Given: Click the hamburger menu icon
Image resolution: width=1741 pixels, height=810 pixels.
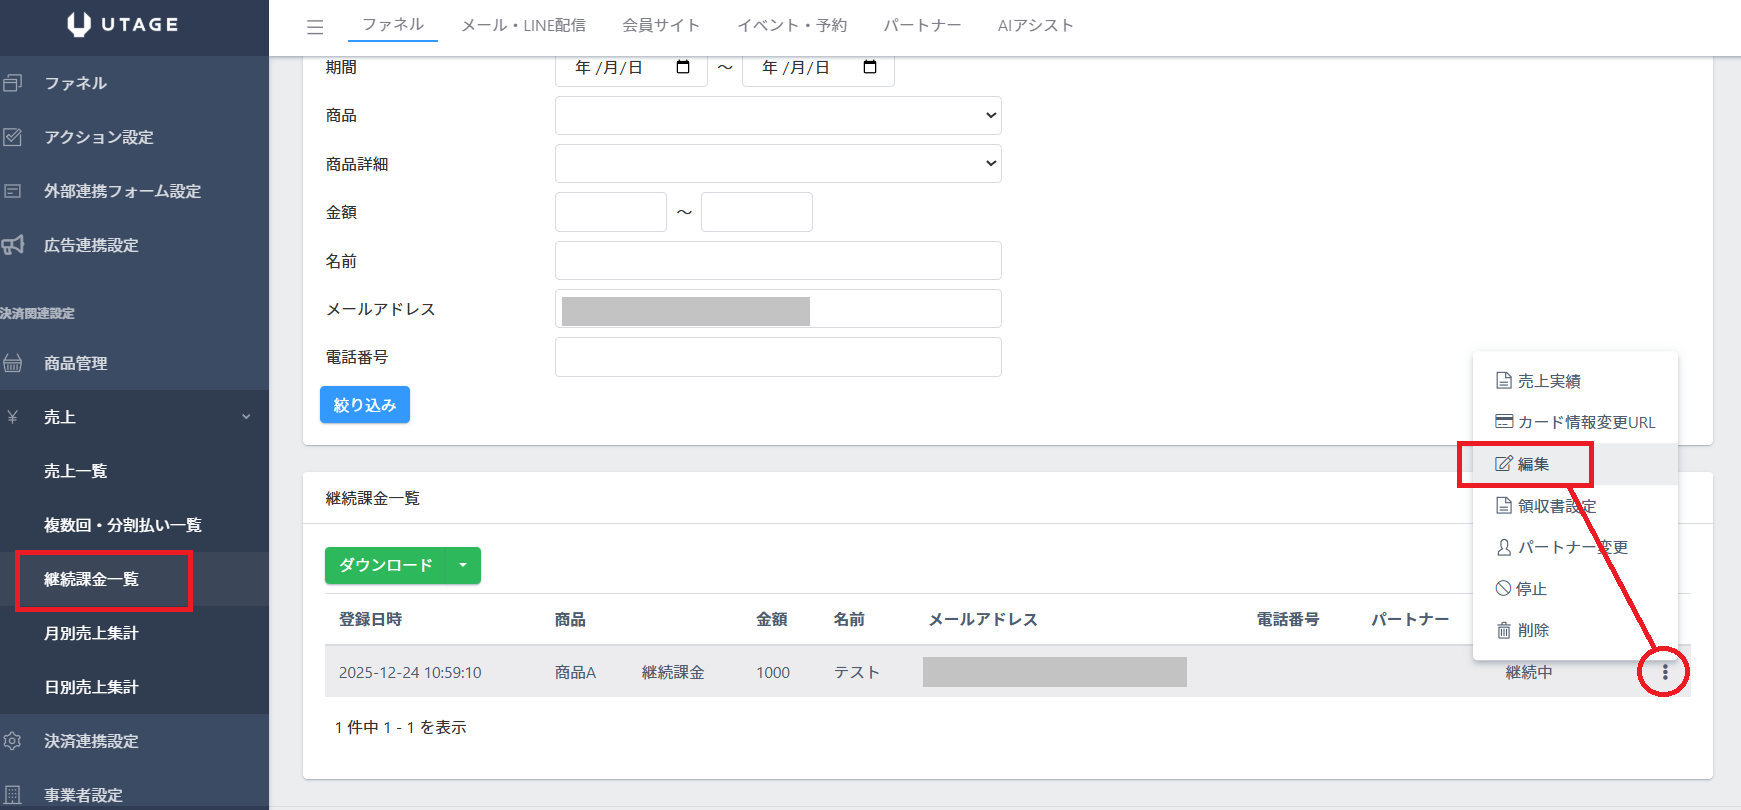Looking at the screenshot, I should (315, 27).
